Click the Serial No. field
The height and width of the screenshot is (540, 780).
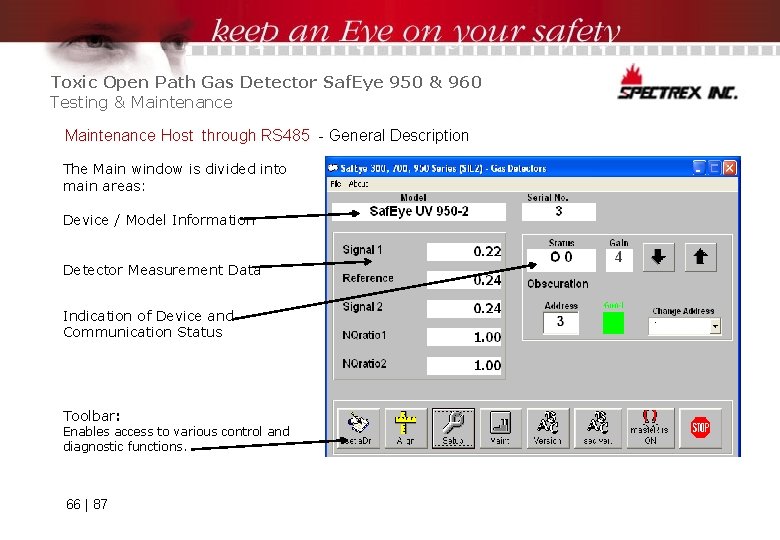click(x=559, y=212)
